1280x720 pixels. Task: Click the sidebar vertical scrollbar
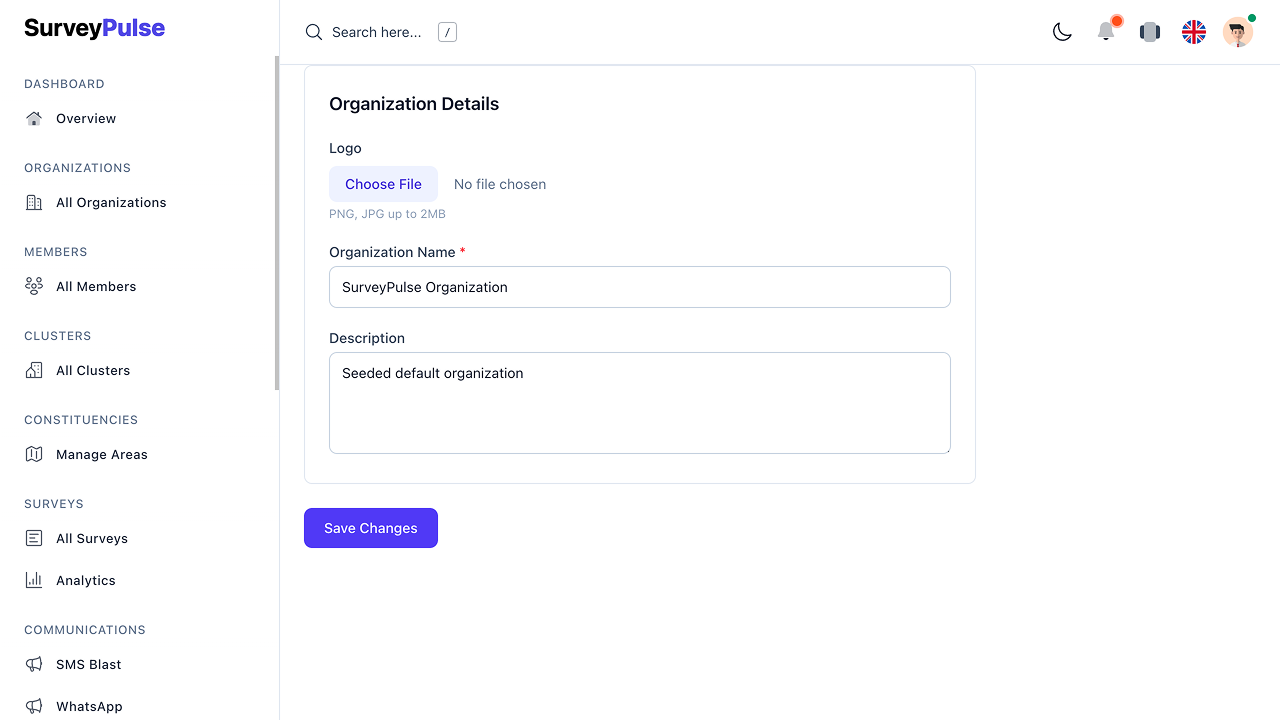point(277,222)
